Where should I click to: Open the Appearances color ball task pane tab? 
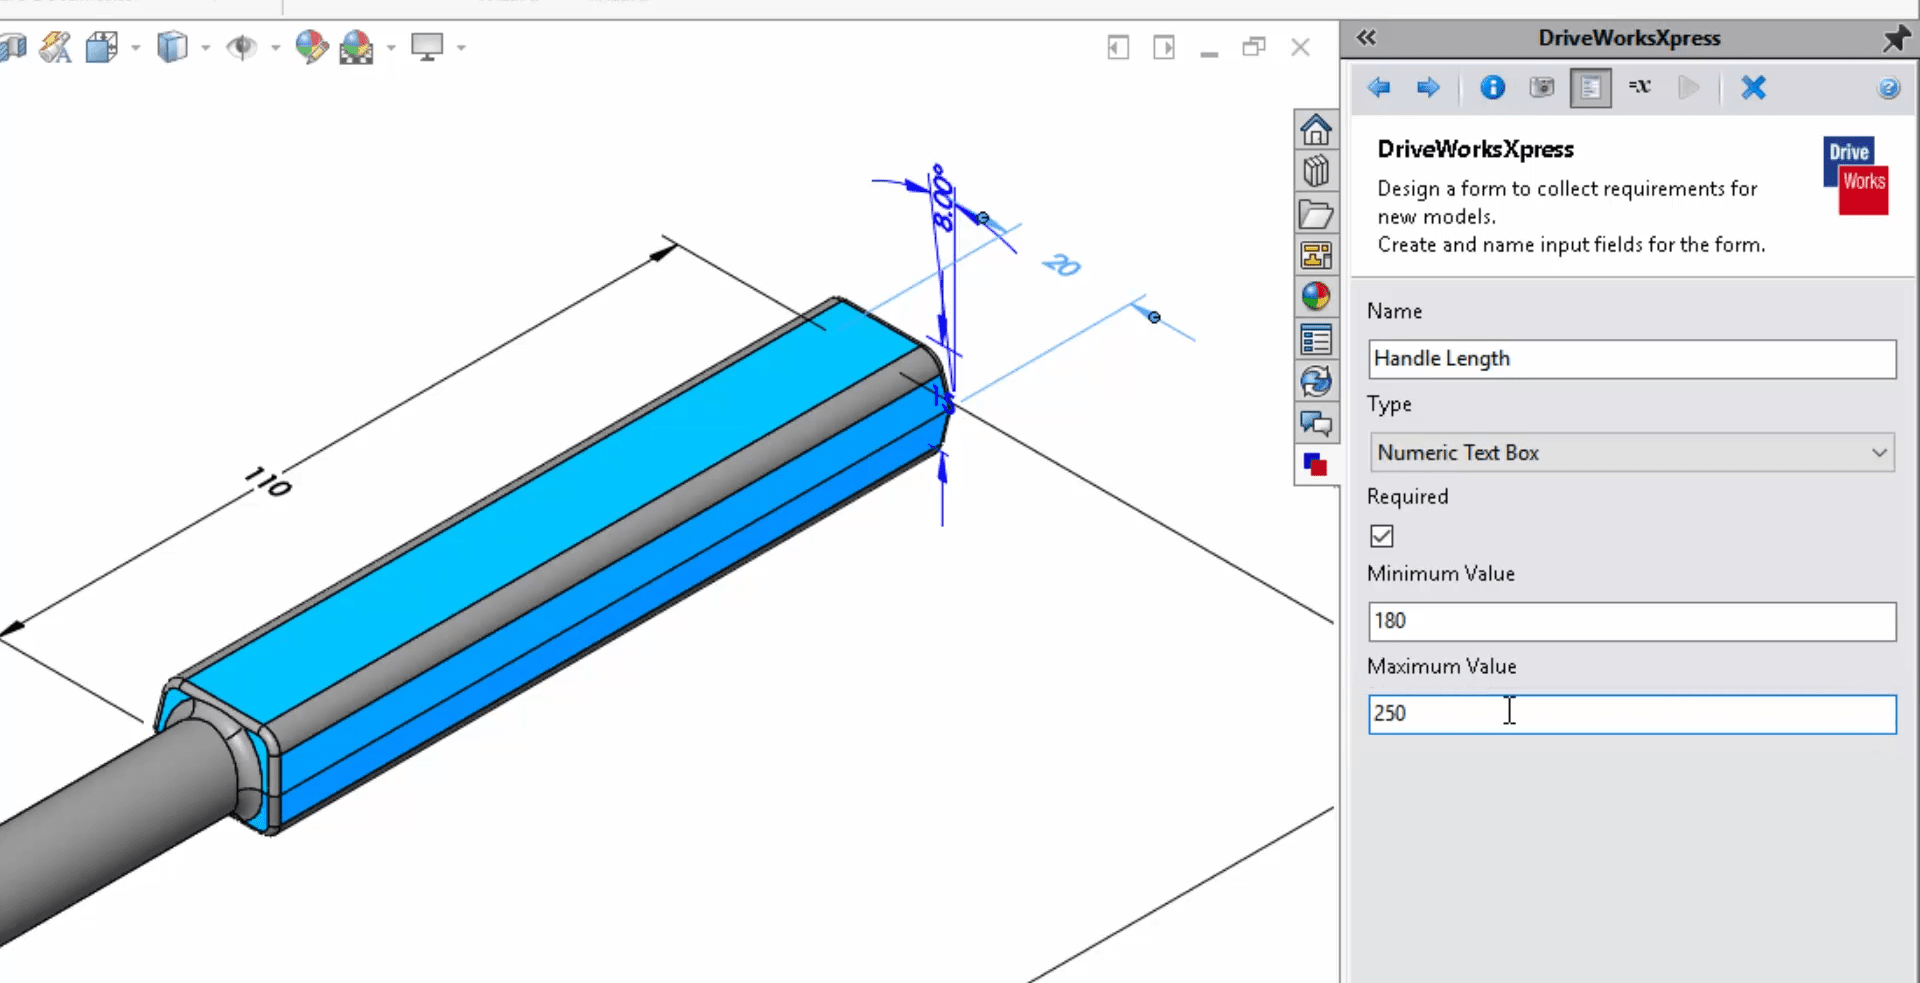1316,297
